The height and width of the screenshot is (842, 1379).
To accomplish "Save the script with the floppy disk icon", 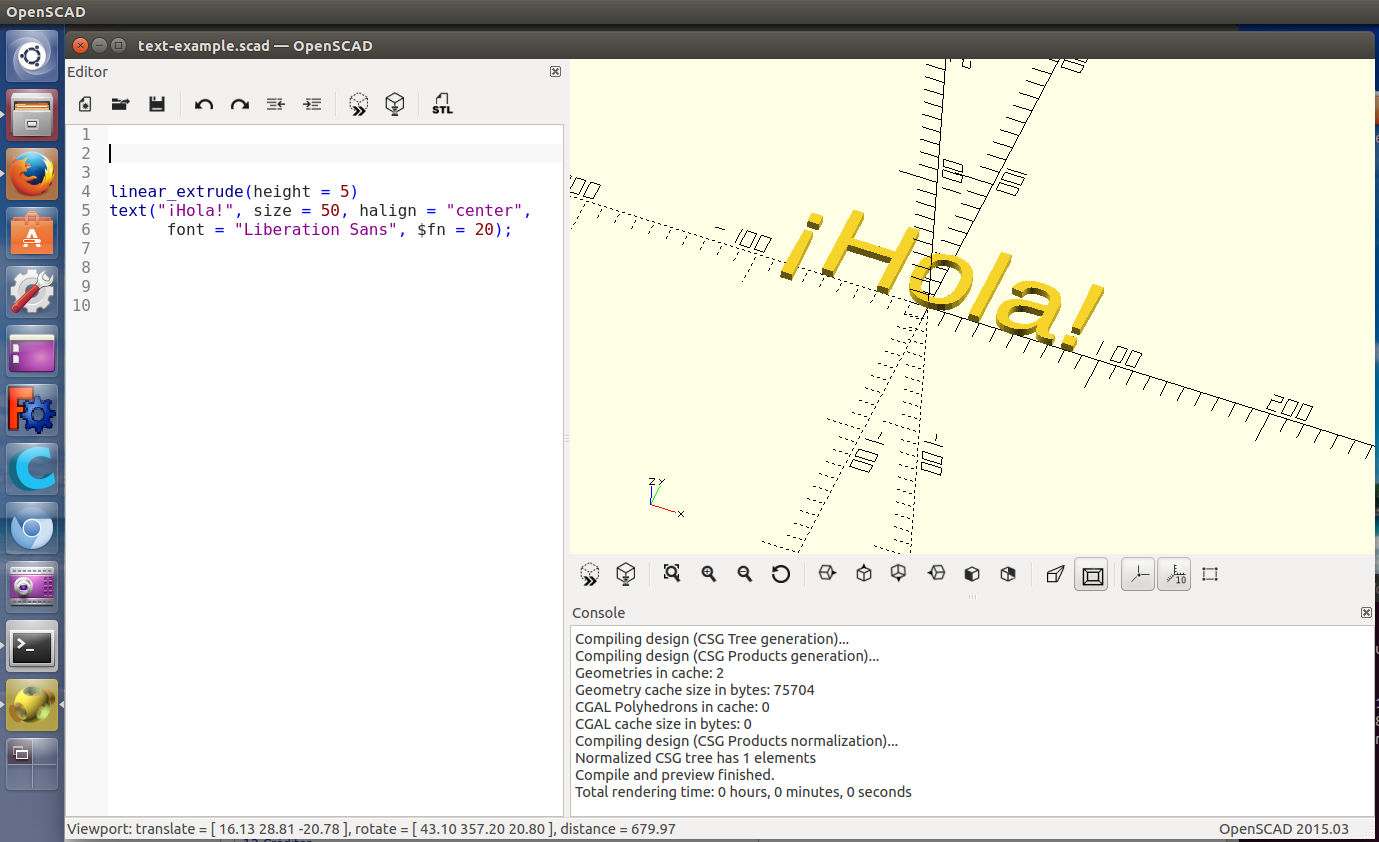I will pyautogui.click(x=156, y=104).
